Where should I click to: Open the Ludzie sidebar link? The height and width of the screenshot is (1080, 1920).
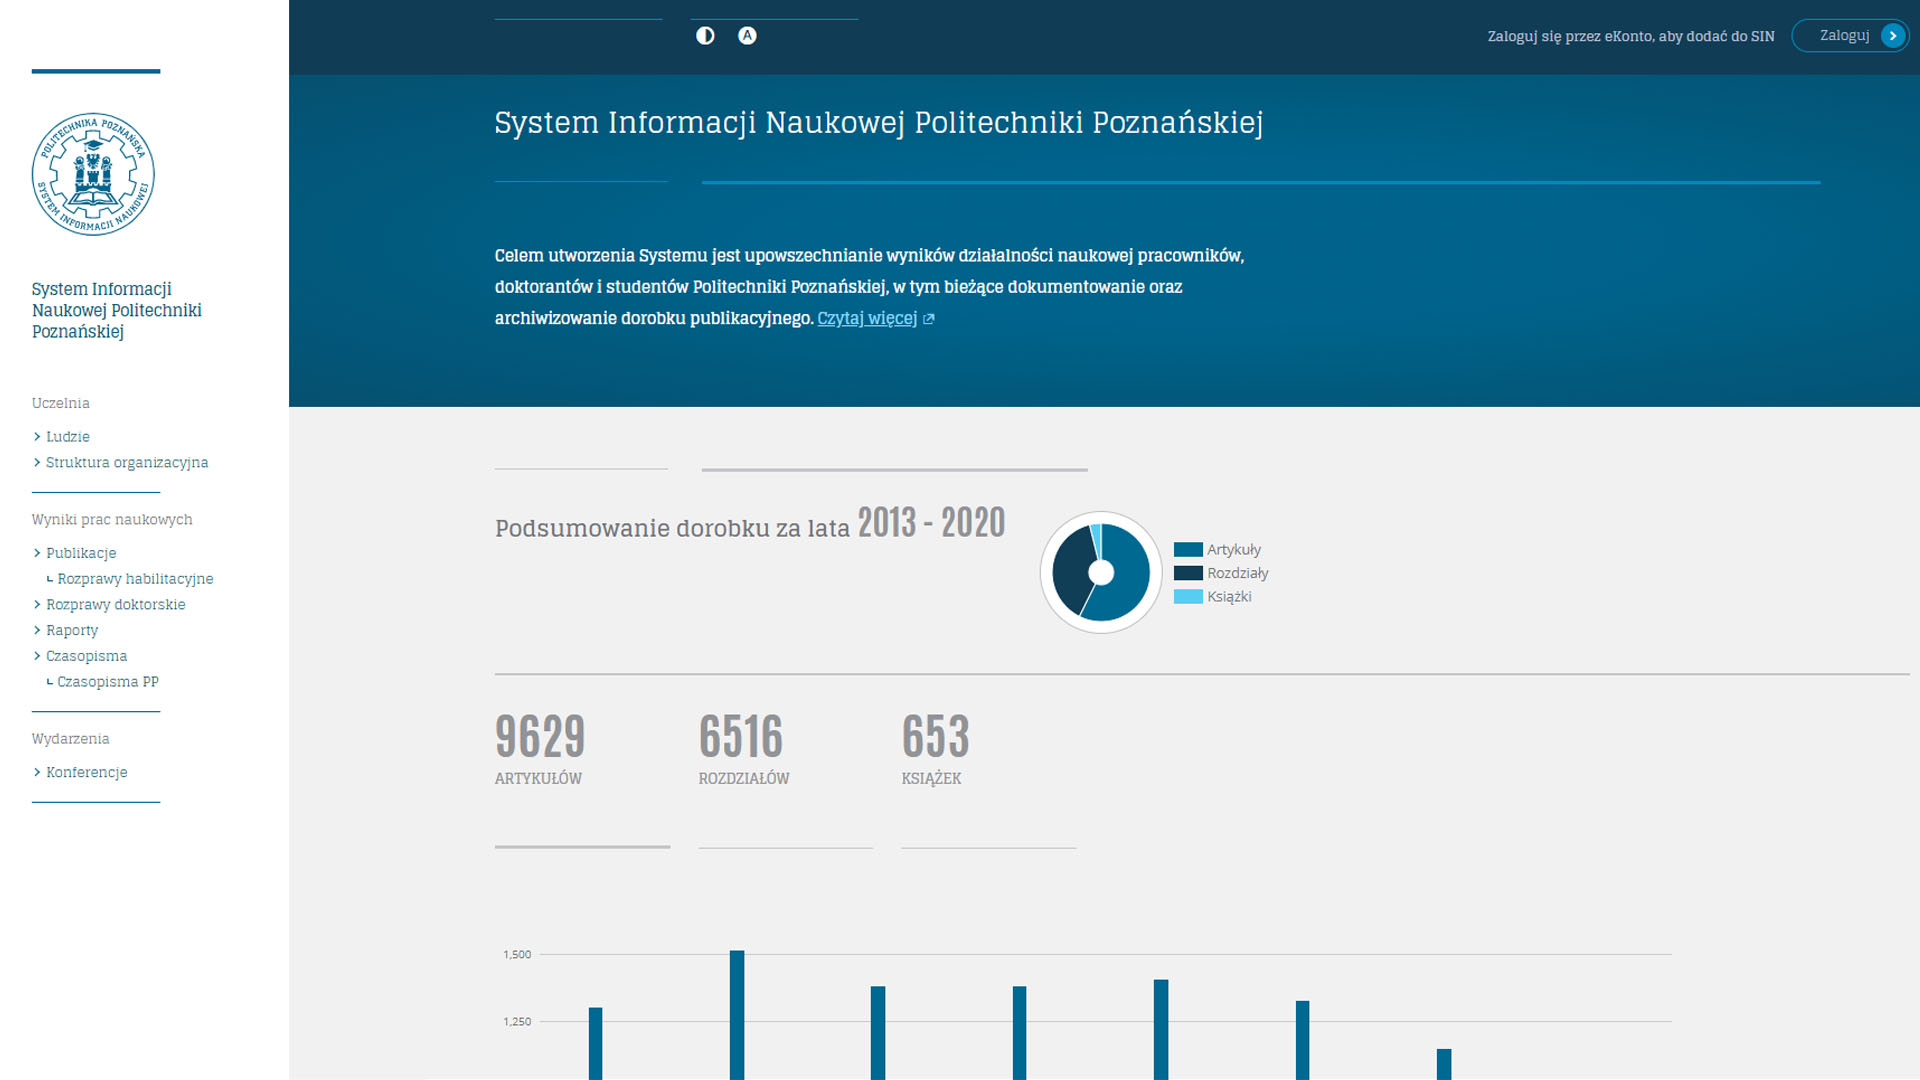click(x=68, y=437)
